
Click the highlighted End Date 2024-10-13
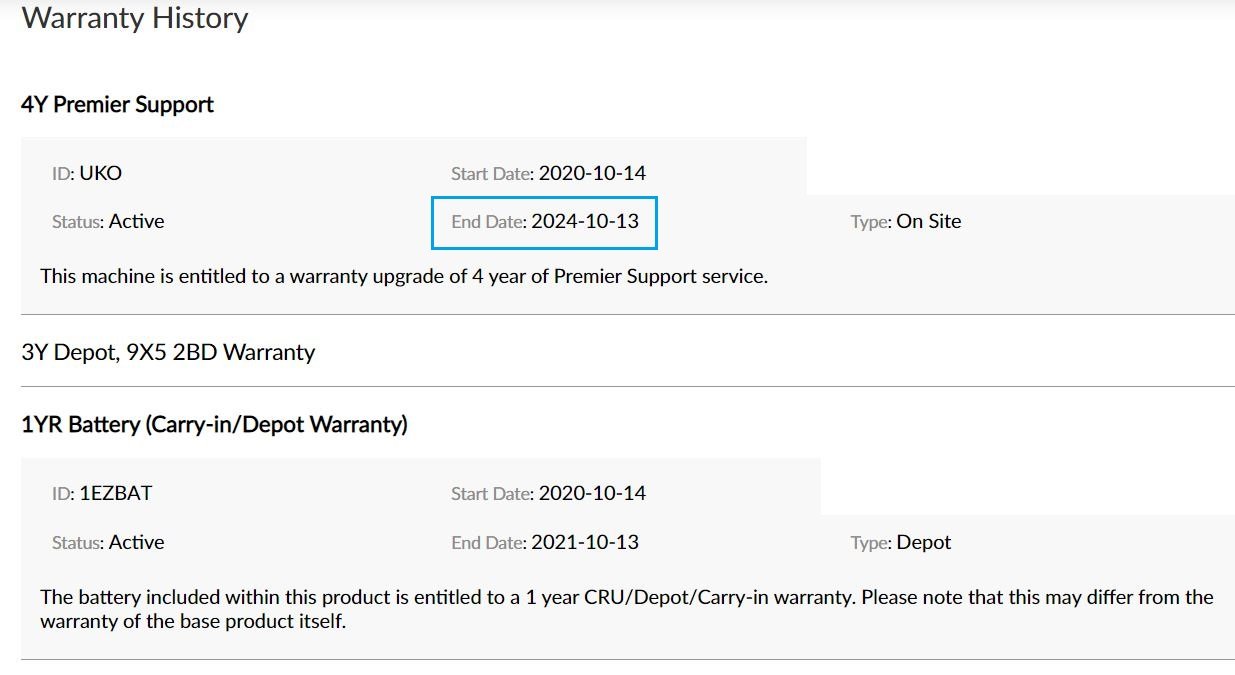pyautogui.click(x=584, y=222)
